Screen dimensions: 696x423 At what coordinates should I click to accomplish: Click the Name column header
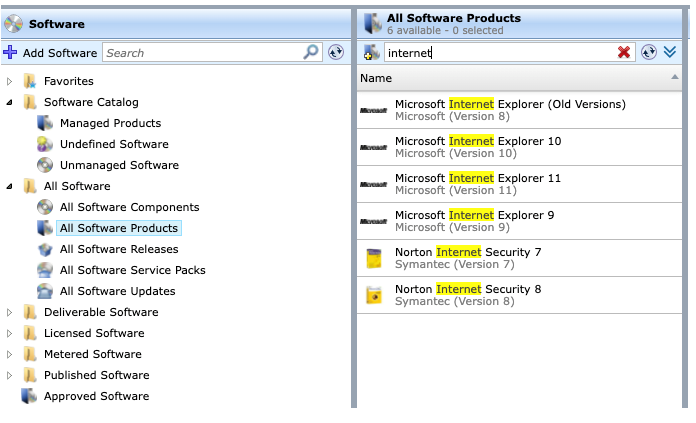(x=519, y=78)
